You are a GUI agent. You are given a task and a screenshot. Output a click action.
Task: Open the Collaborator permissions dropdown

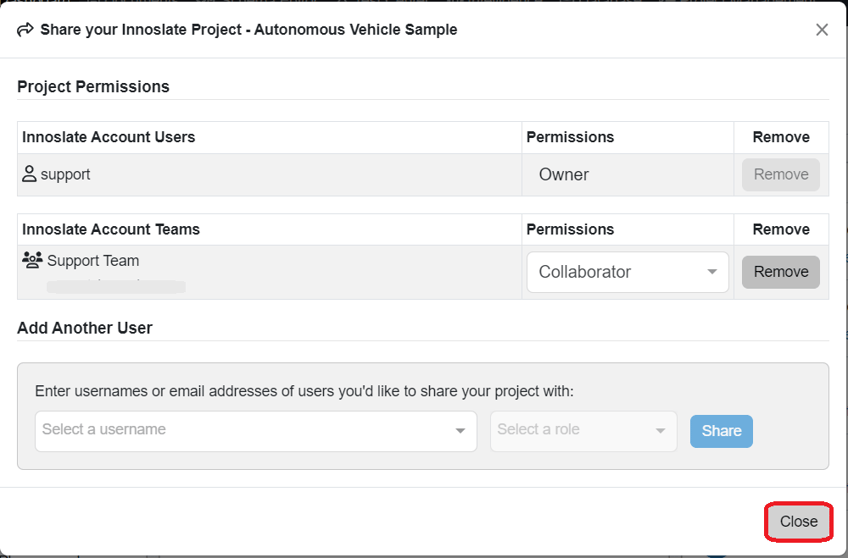(627, 272)
